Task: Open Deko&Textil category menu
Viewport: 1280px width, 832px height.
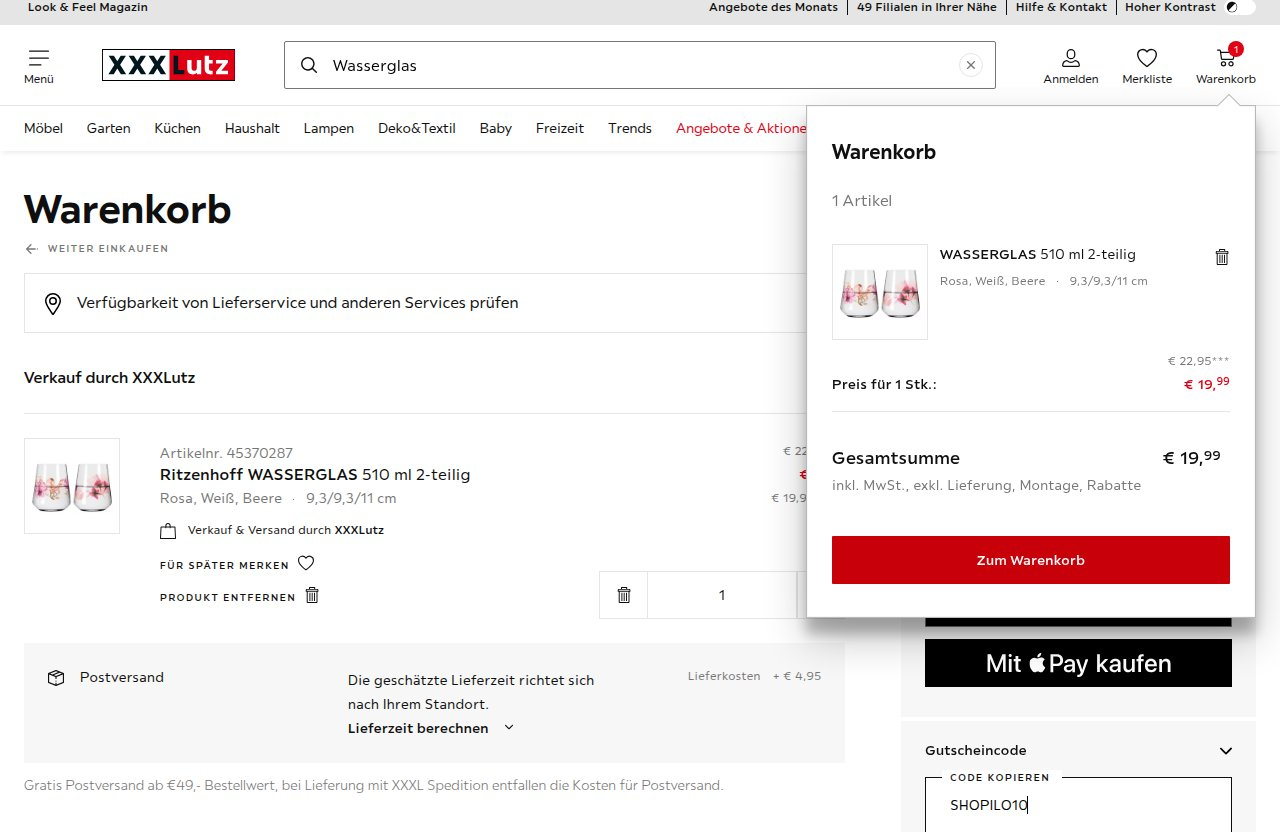Action: (x=417, y=128)
